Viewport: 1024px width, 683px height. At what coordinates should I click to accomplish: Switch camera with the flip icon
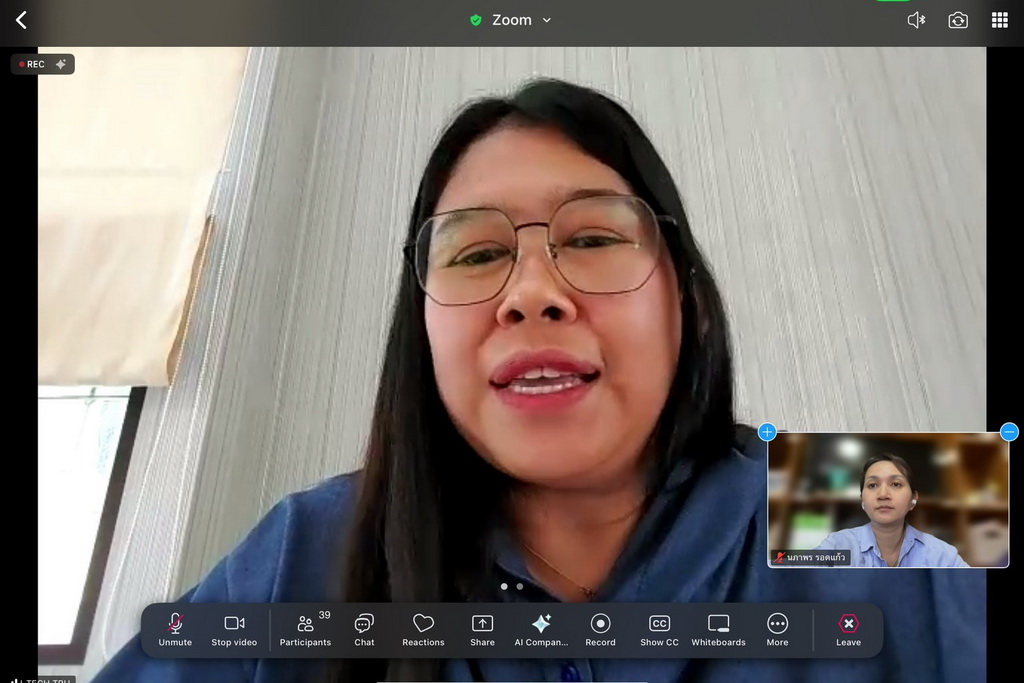tap(958, 20)
